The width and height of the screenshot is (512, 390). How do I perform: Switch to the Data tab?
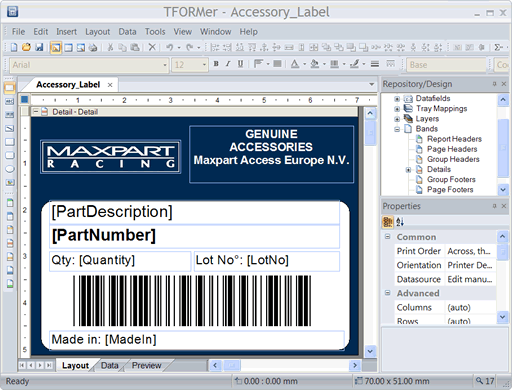tap(110, 365)
